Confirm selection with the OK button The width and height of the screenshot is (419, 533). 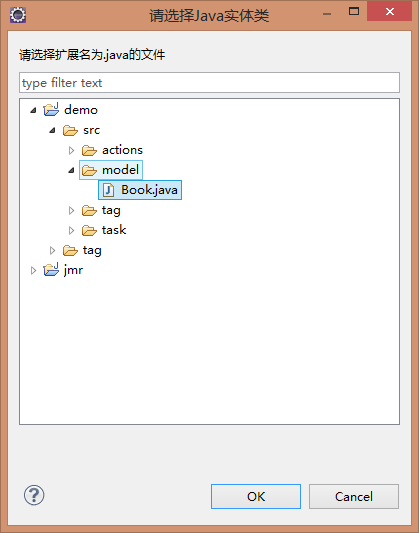click(x=256, y=496)
